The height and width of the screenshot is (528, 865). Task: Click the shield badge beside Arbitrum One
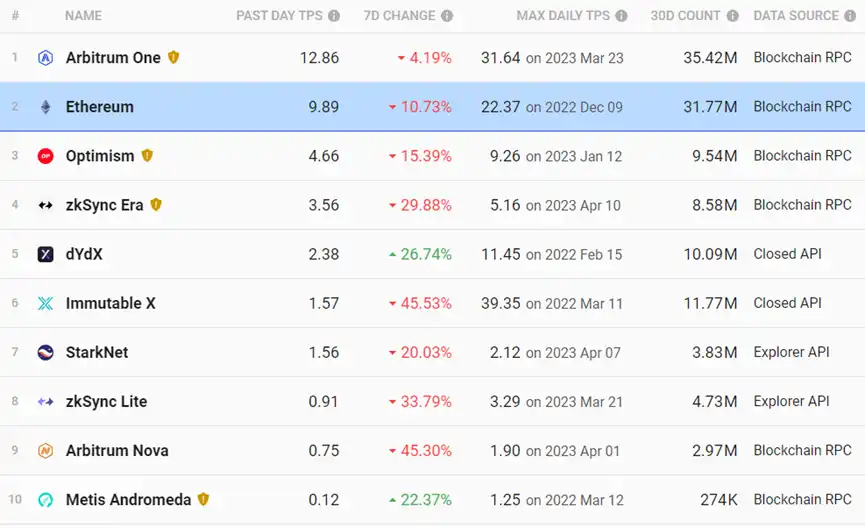[x=173, y=57]
